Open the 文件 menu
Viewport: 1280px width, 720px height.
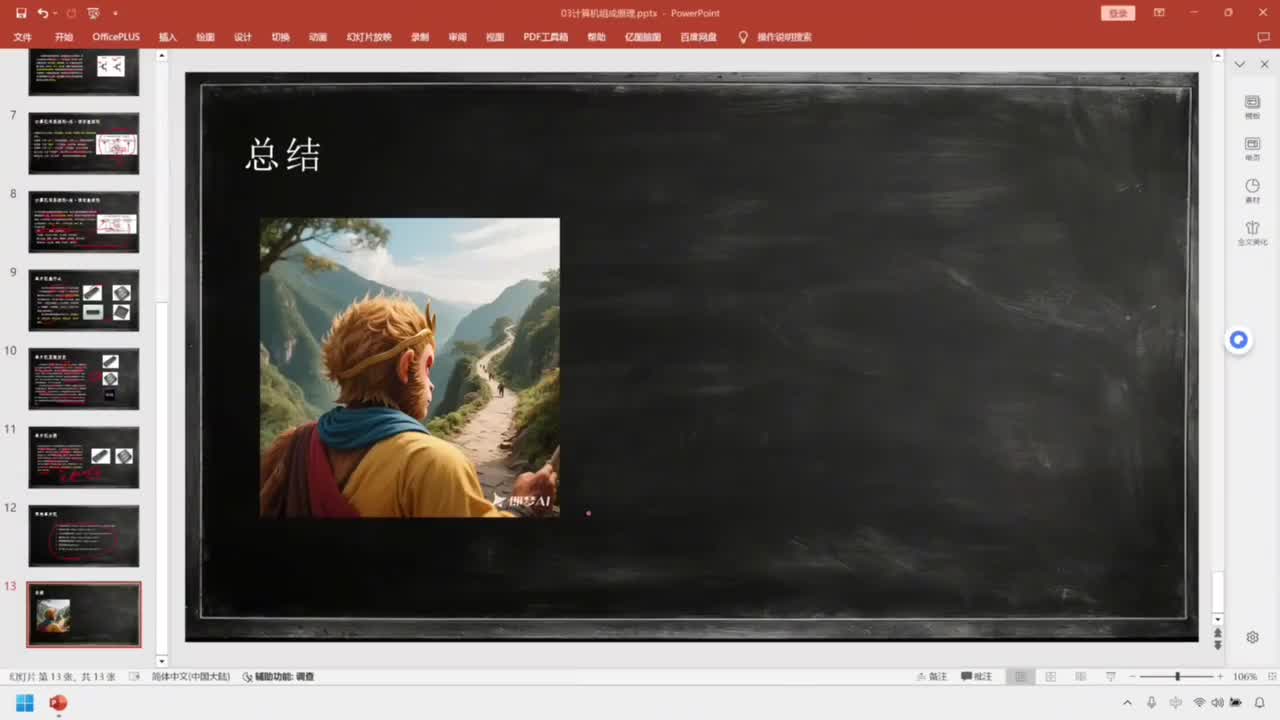(x=22, y=37)
